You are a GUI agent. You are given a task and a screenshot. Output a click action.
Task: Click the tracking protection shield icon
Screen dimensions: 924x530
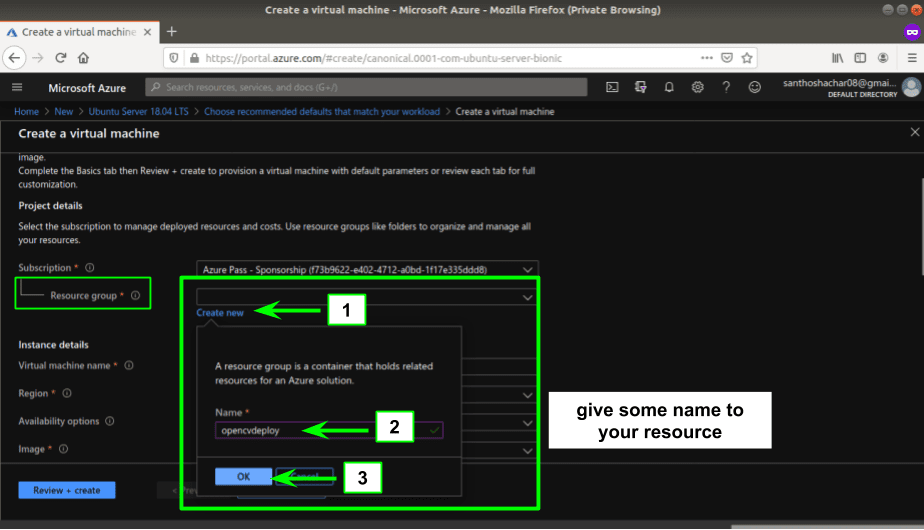pyautogui.click(x=174, y=58)
